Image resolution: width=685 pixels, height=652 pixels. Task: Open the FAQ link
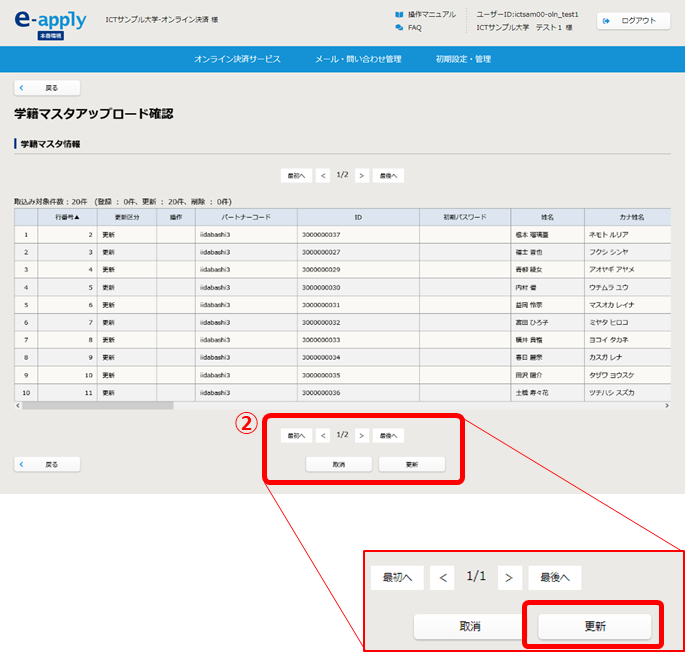pyautogui.click(x=415, y=28)
